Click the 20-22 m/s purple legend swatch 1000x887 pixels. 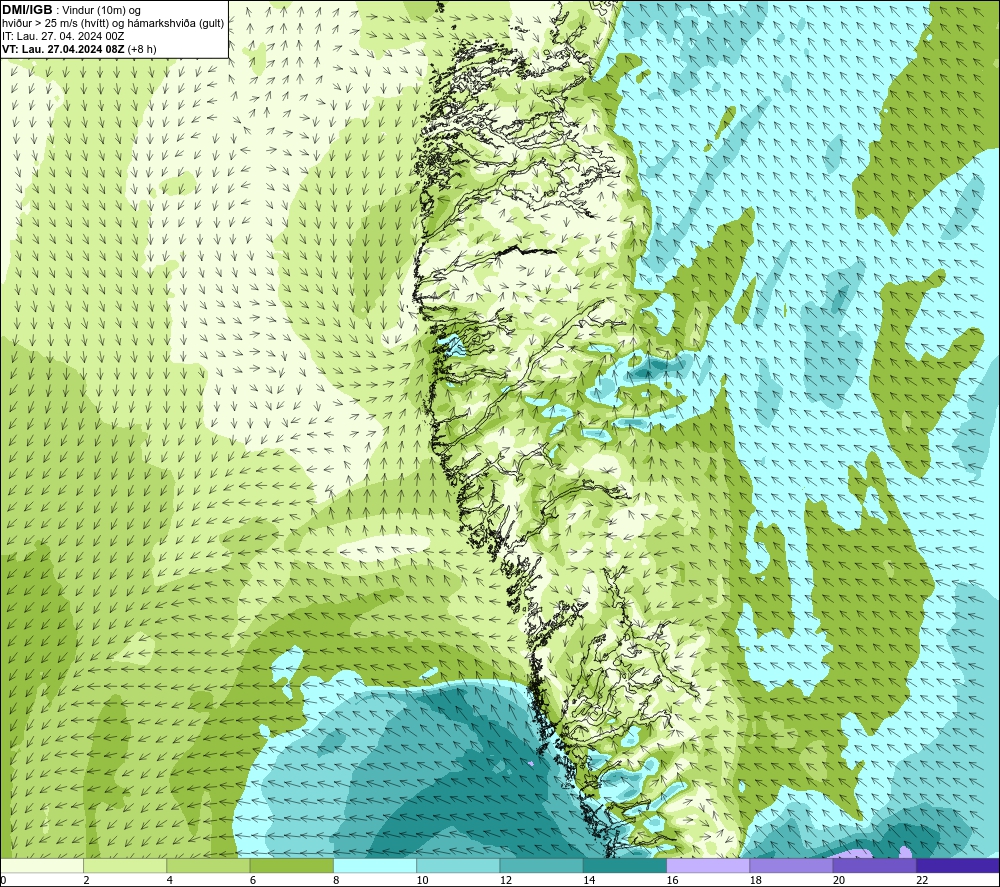874,865
